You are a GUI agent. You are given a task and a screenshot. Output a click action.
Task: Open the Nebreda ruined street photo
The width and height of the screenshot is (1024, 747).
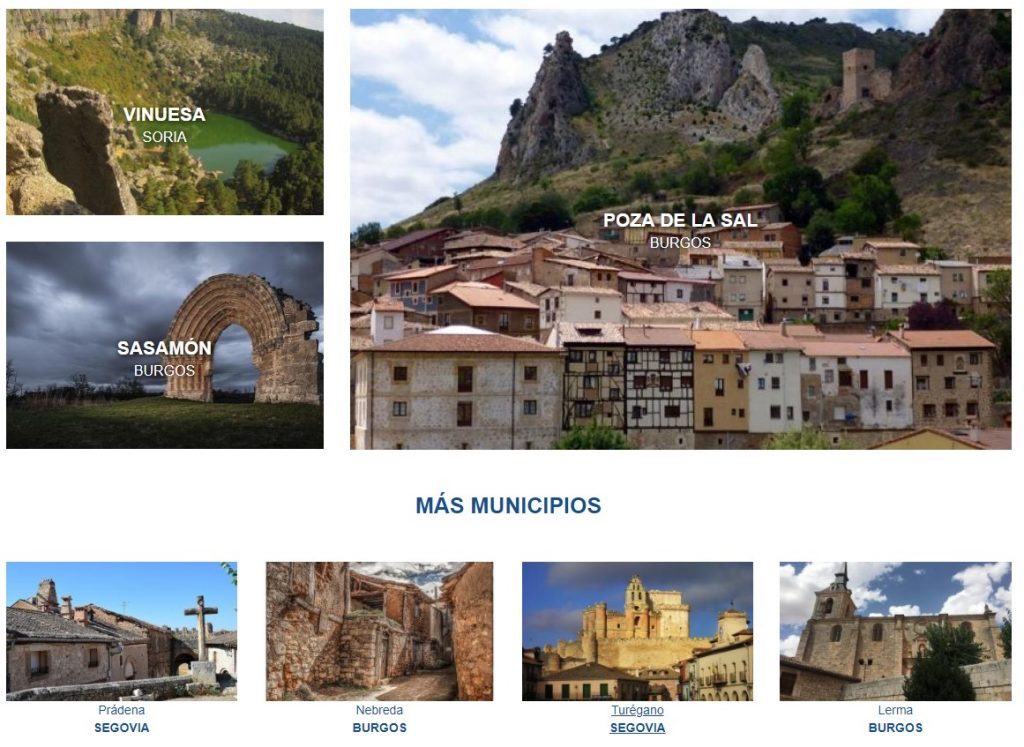tap(379, 631)
